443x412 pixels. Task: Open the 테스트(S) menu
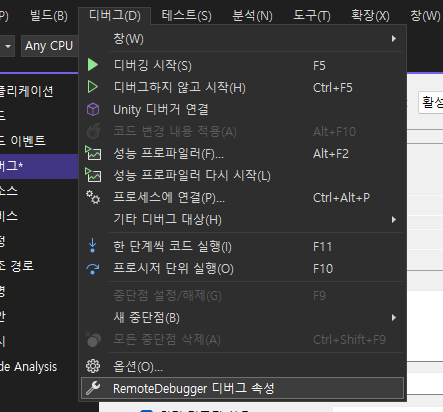click(186, 16)
